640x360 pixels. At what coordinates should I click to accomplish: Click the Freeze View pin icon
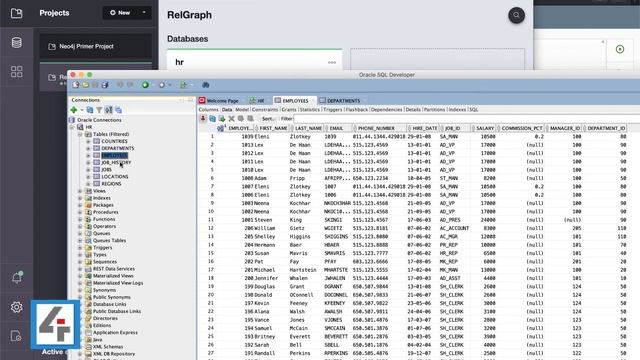(x=203, y=118)
